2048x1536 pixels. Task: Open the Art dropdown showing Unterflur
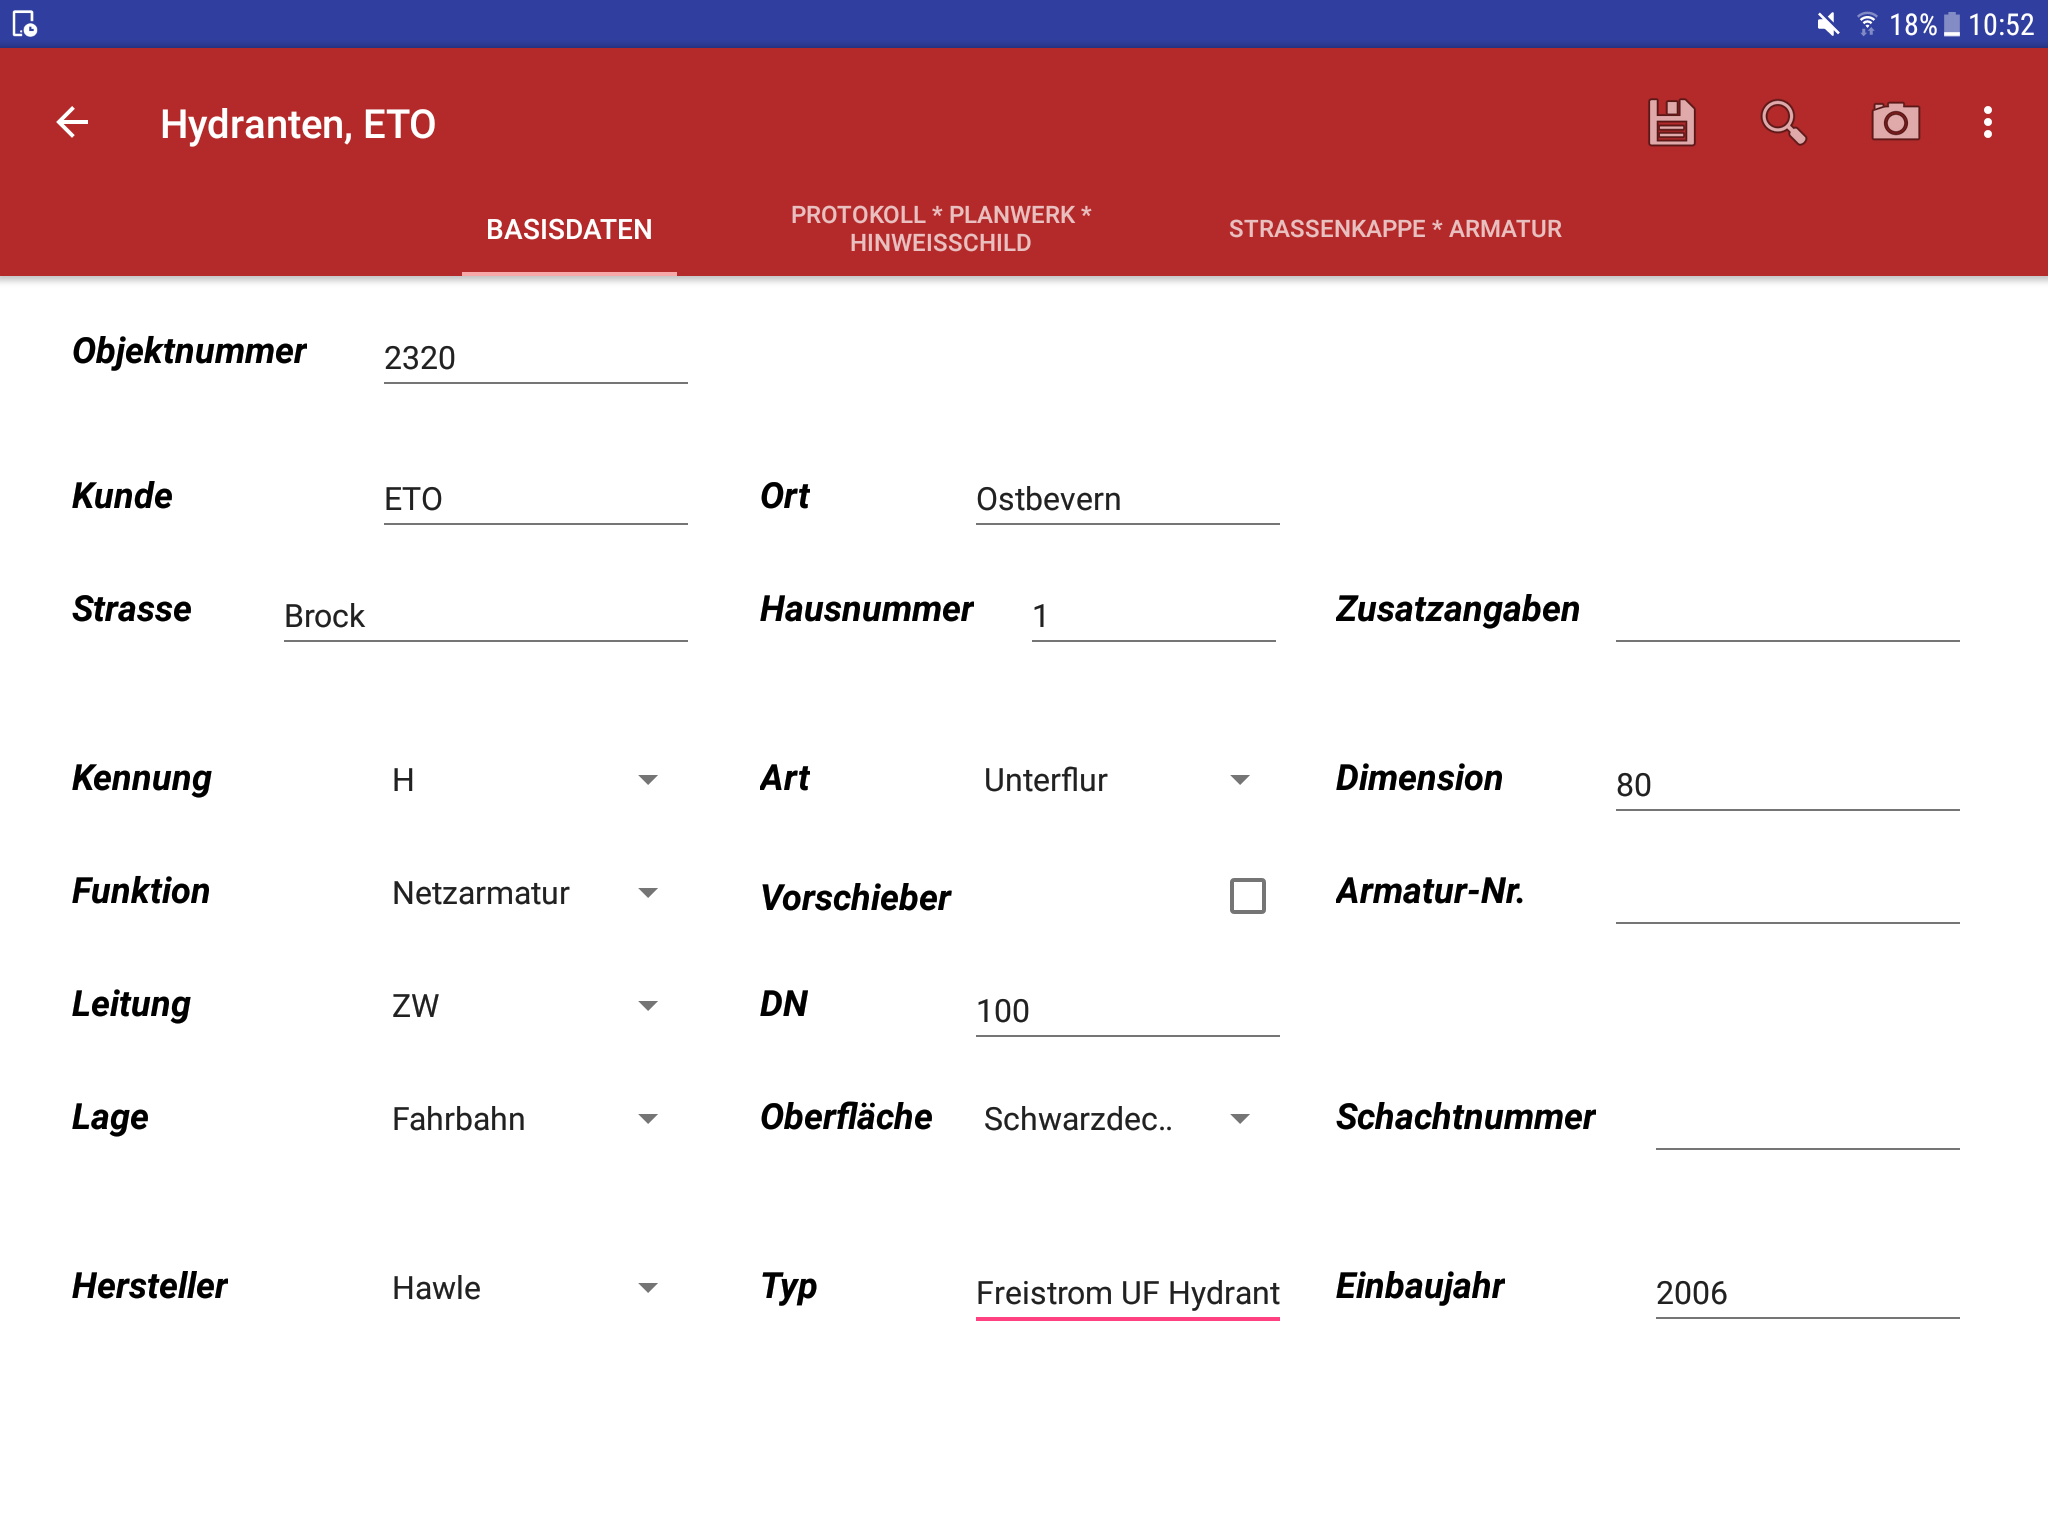click(x=1117, y=780)
